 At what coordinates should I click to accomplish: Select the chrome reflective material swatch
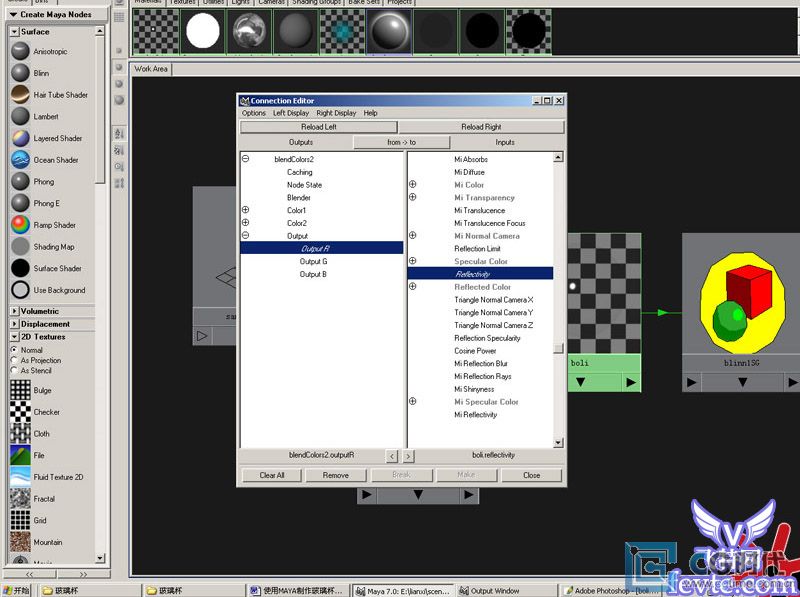coord(249,31)
